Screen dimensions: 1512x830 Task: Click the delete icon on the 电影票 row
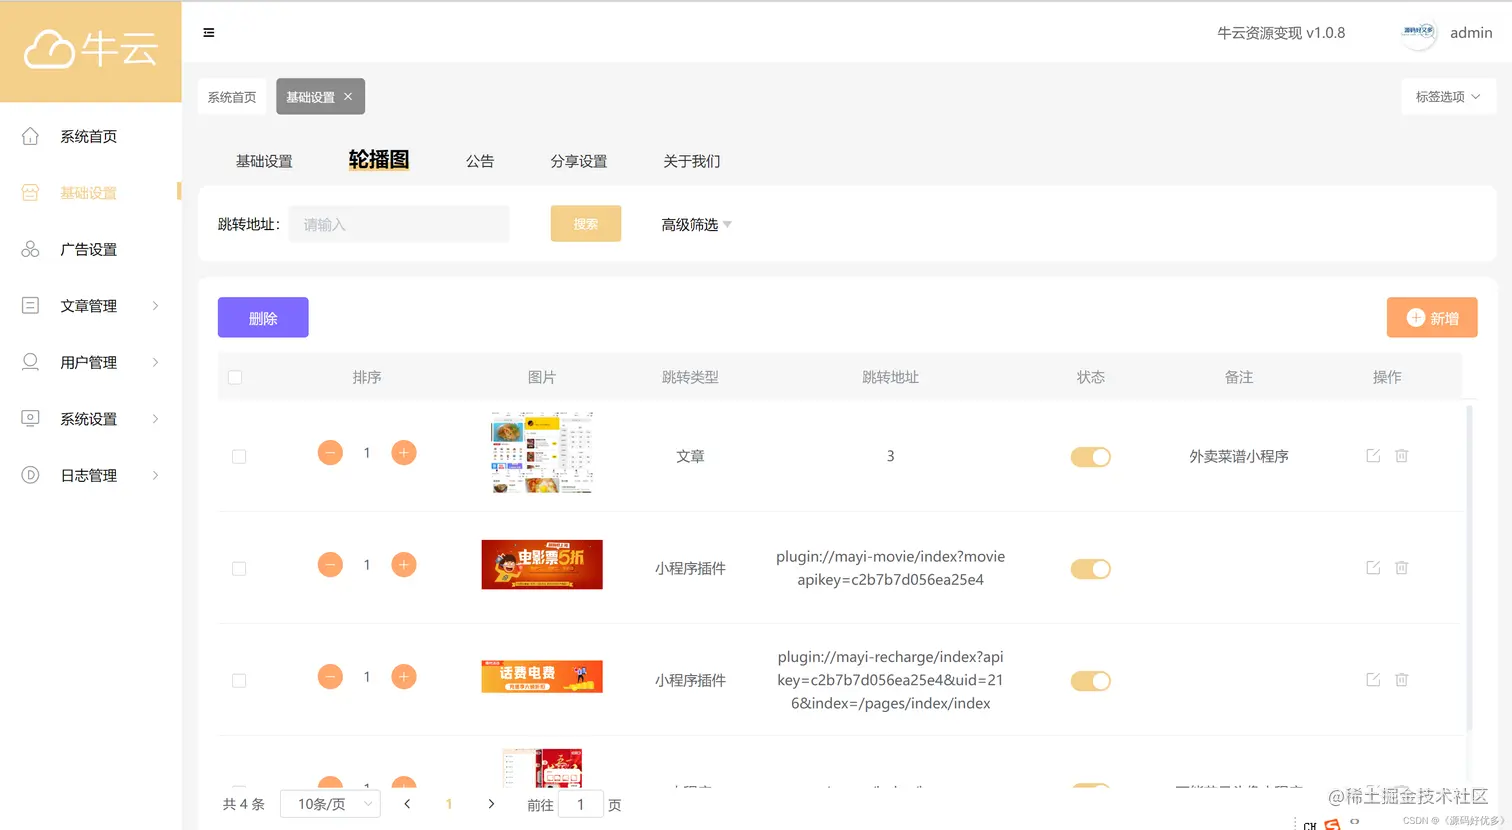pos(1401,567)
